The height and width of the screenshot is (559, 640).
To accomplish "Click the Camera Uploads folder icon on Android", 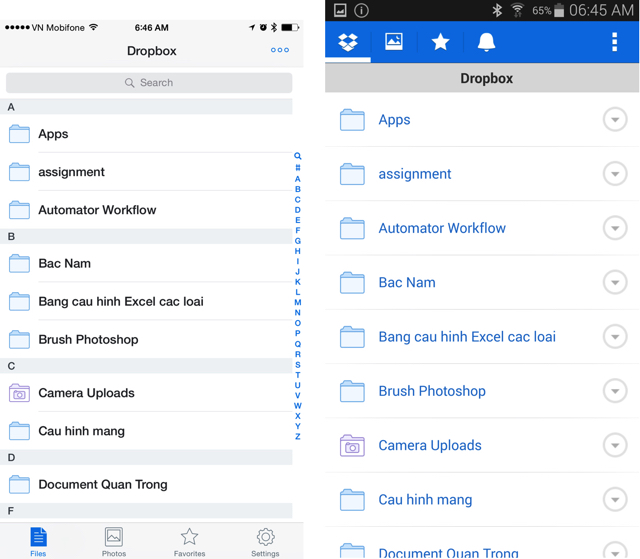I will point(352,445).
